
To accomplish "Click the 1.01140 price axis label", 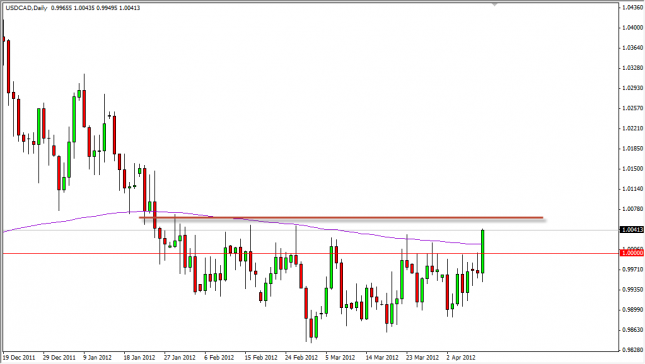I will coord(633,189).
